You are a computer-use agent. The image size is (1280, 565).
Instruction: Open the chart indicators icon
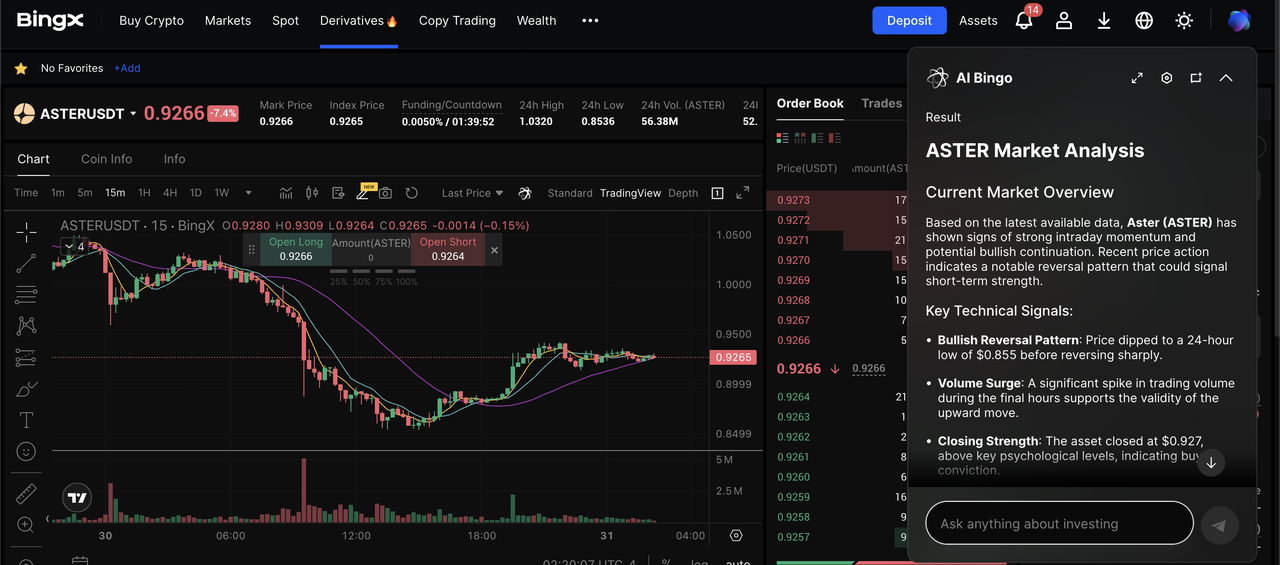[x=286, y=193]
